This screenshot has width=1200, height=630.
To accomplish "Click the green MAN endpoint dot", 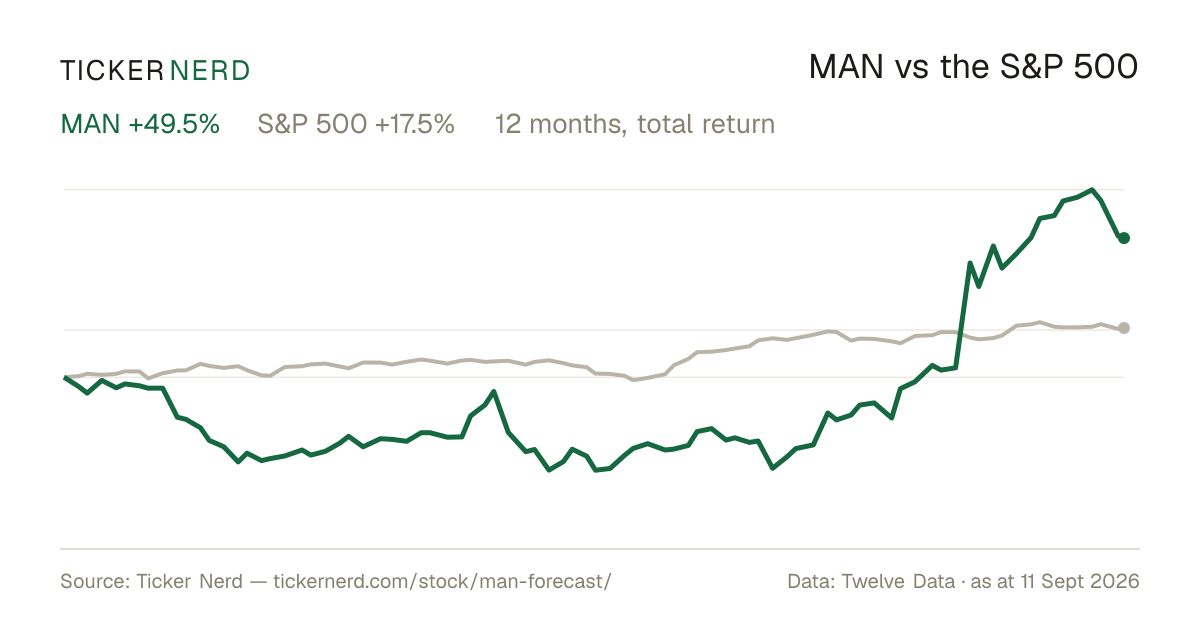I will [x=1124, y=238].
